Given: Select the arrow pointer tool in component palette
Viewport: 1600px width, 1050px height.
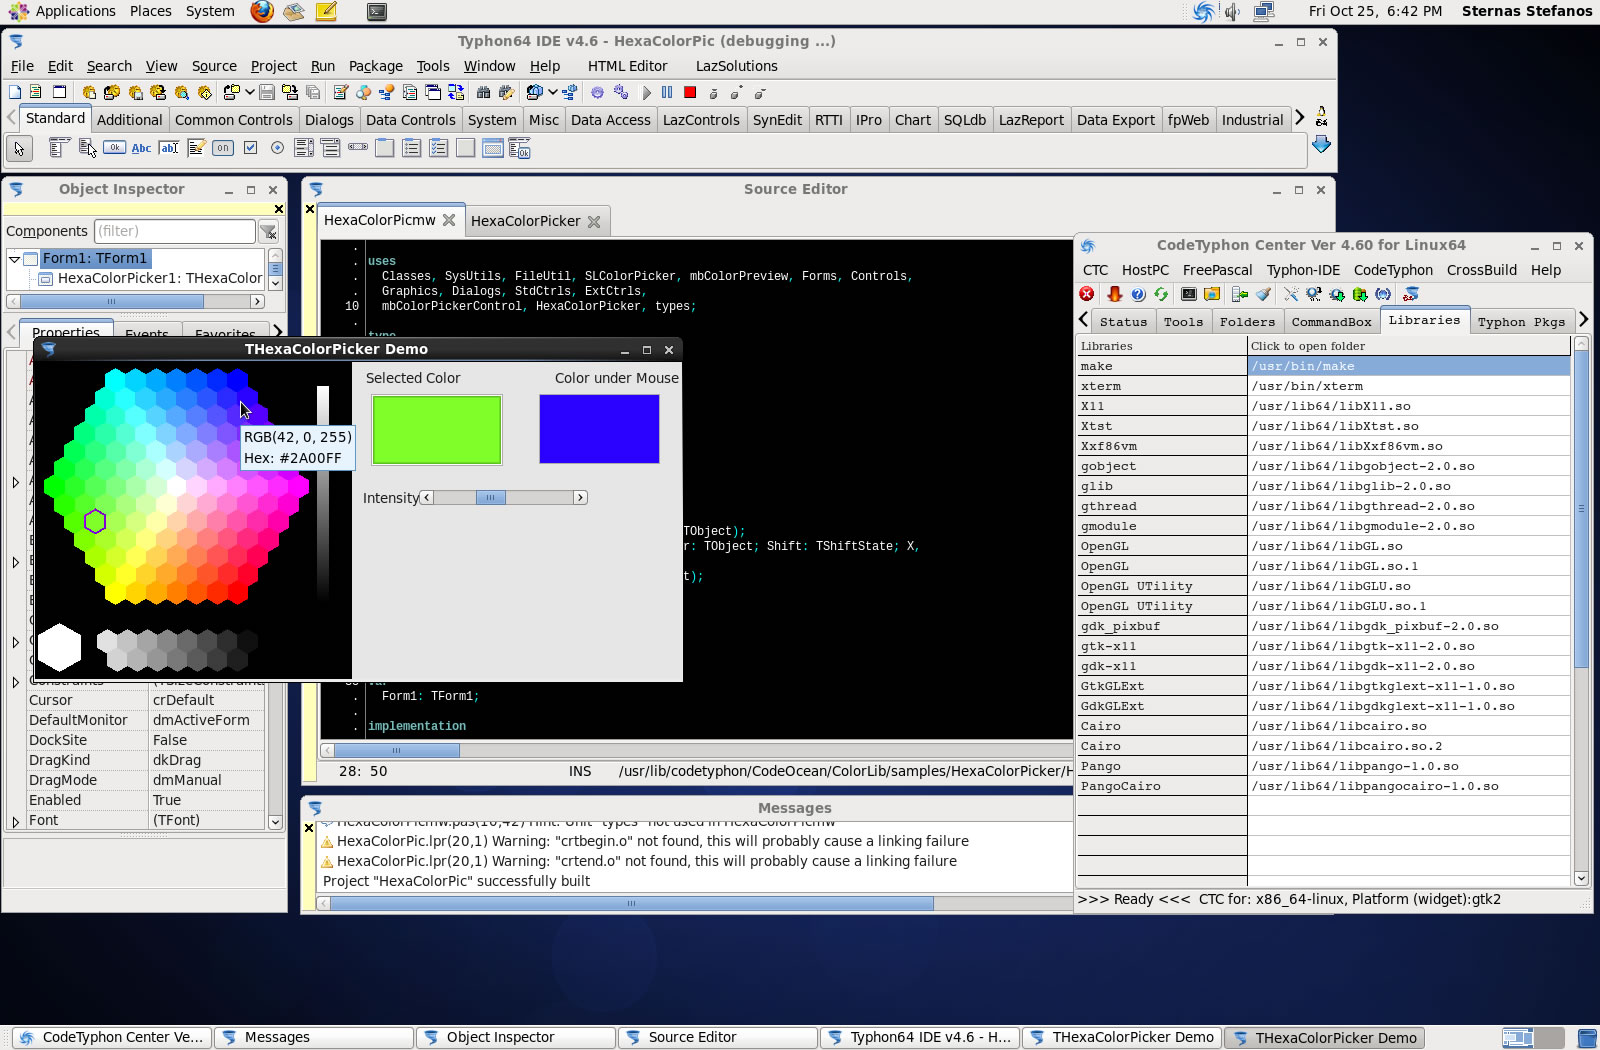Looking at the screenshot, I should click(19, 149).
